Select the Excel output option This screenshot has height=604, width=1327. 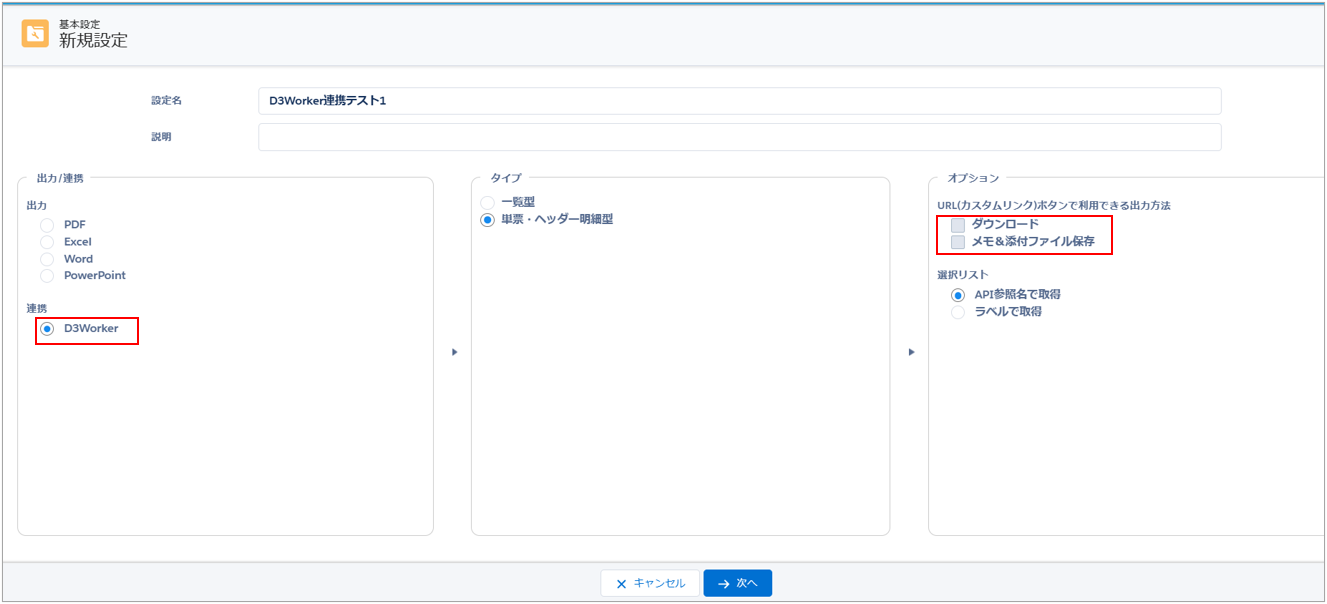click(47, 242)
